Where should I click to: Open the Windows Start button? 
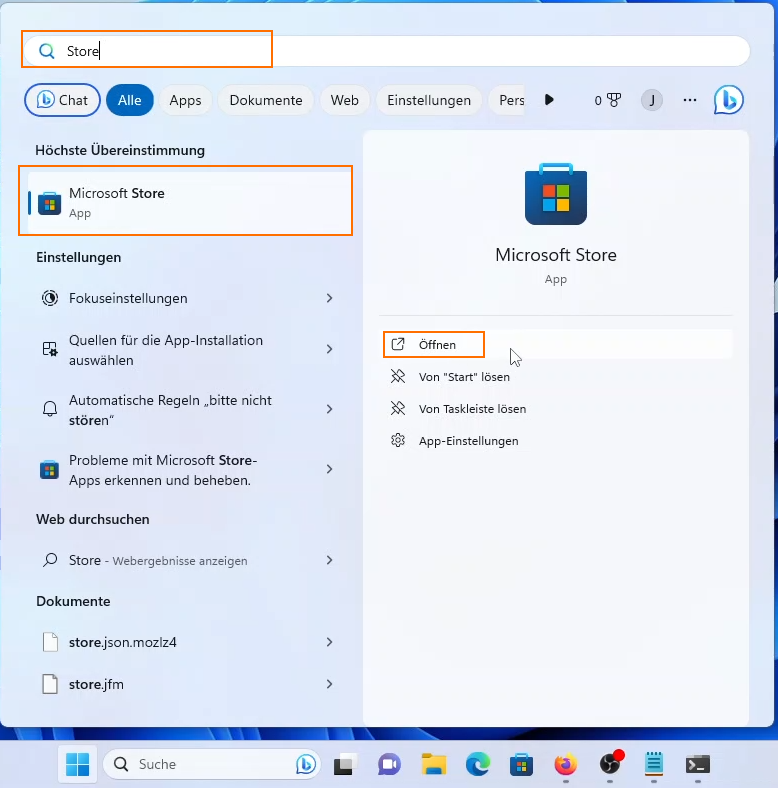(x=78, y=764)
